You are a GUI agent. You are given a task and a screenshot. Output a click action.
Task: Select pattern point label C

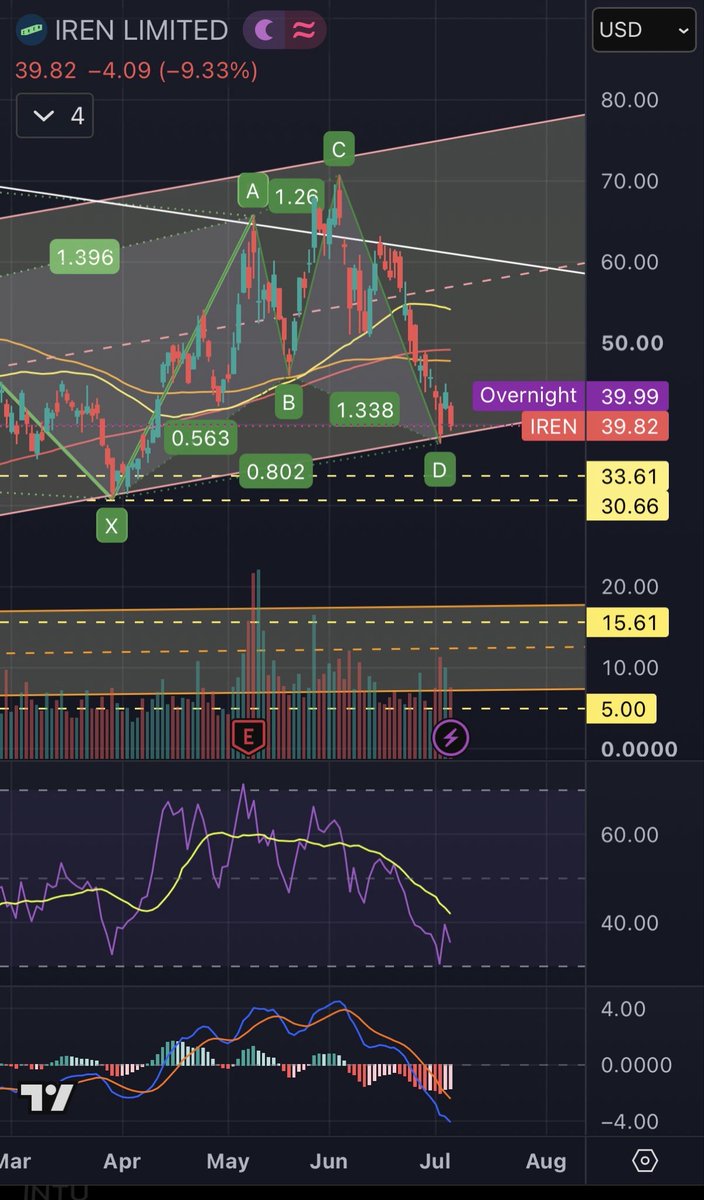tap(339, 150)
